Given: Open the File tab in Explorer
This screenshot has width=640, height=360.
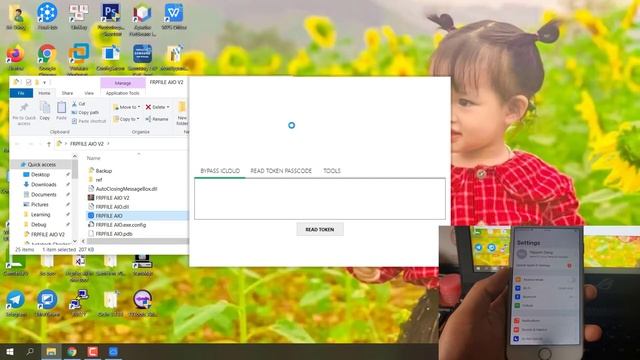Looking at the screenshot, I should point(21,93).
